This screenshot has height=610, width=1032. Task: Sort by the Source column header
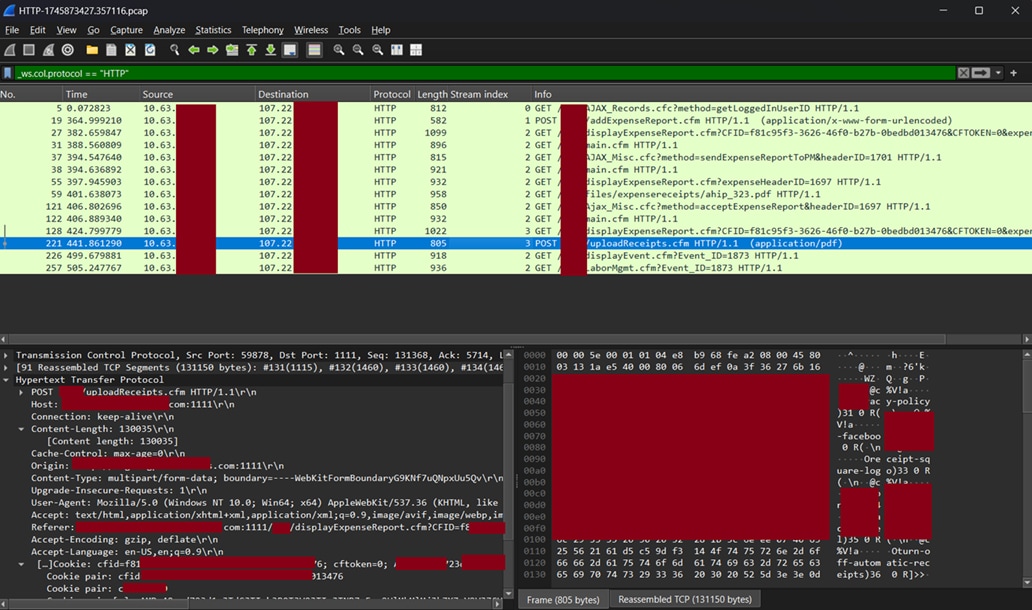point(197,94)
